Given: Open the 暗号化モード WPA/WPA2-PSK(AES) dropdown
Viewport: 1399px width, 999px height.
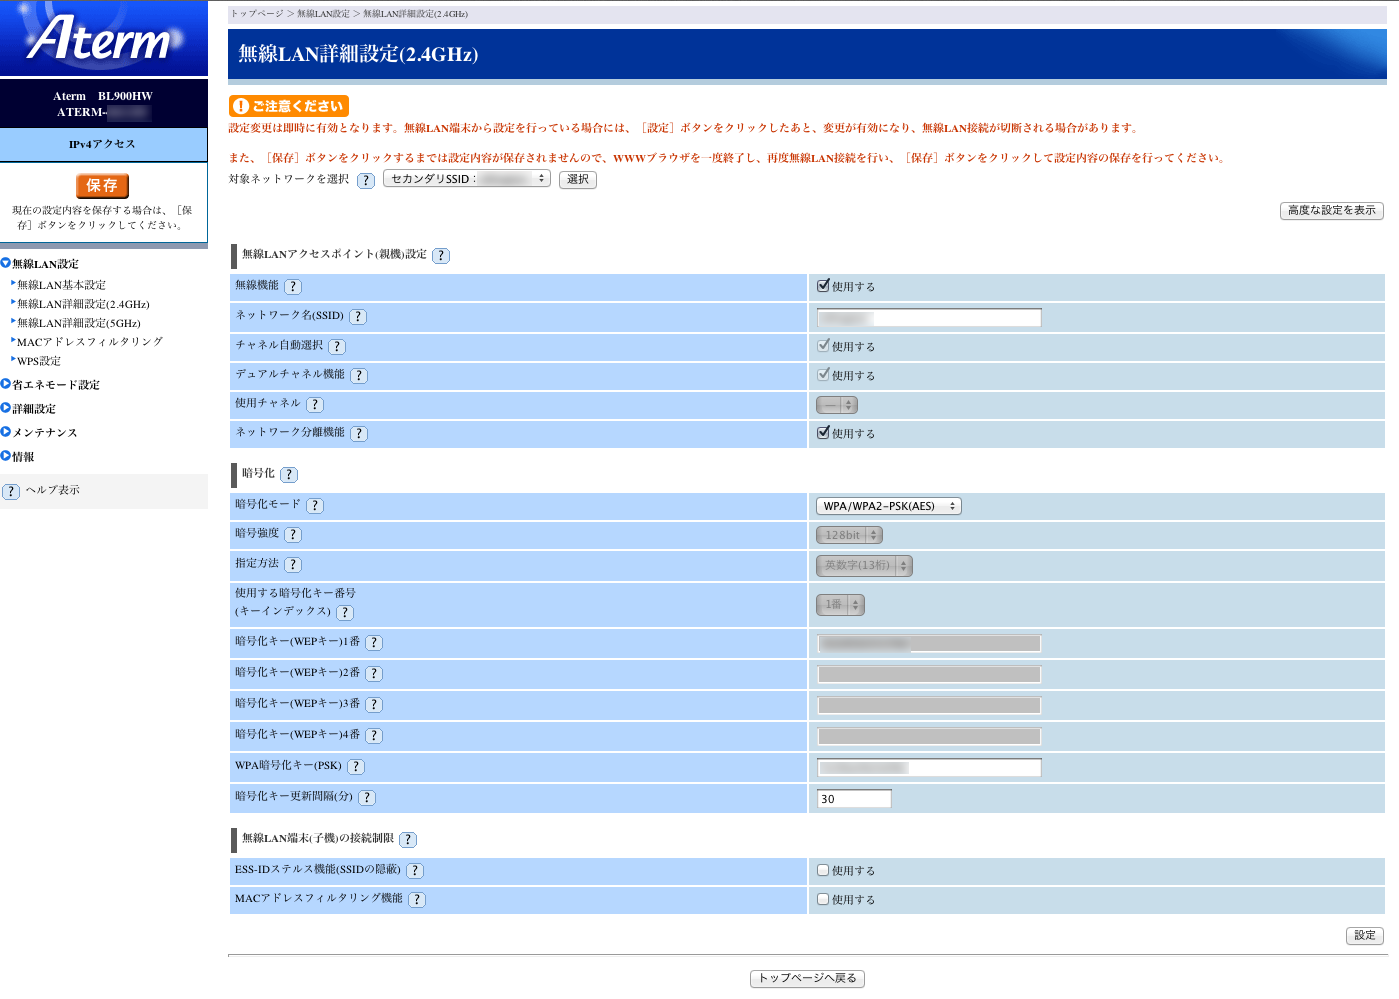Looking at the screenshot, I should click(x=888, y=506).
